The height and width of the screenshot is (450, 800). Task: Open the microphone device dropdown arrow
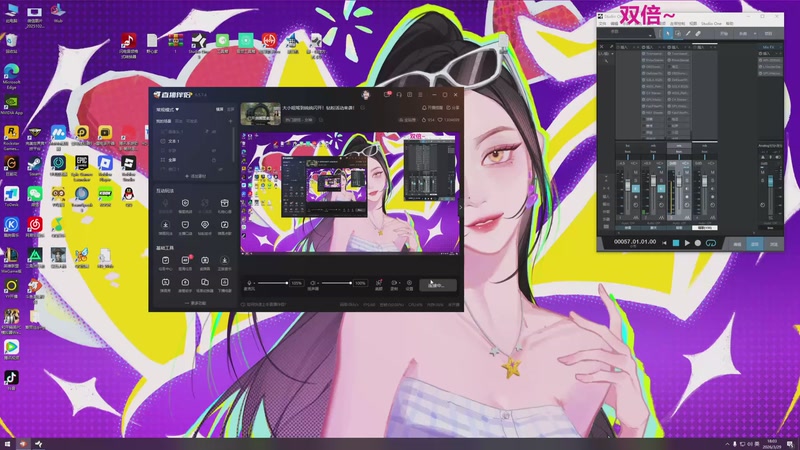click(x=254, y=283)
